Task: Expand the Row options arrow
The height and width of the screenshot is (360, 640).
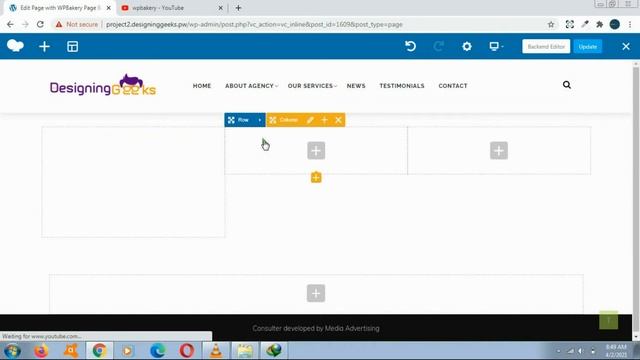Action: pyautogui.click(x=259, y=120)
